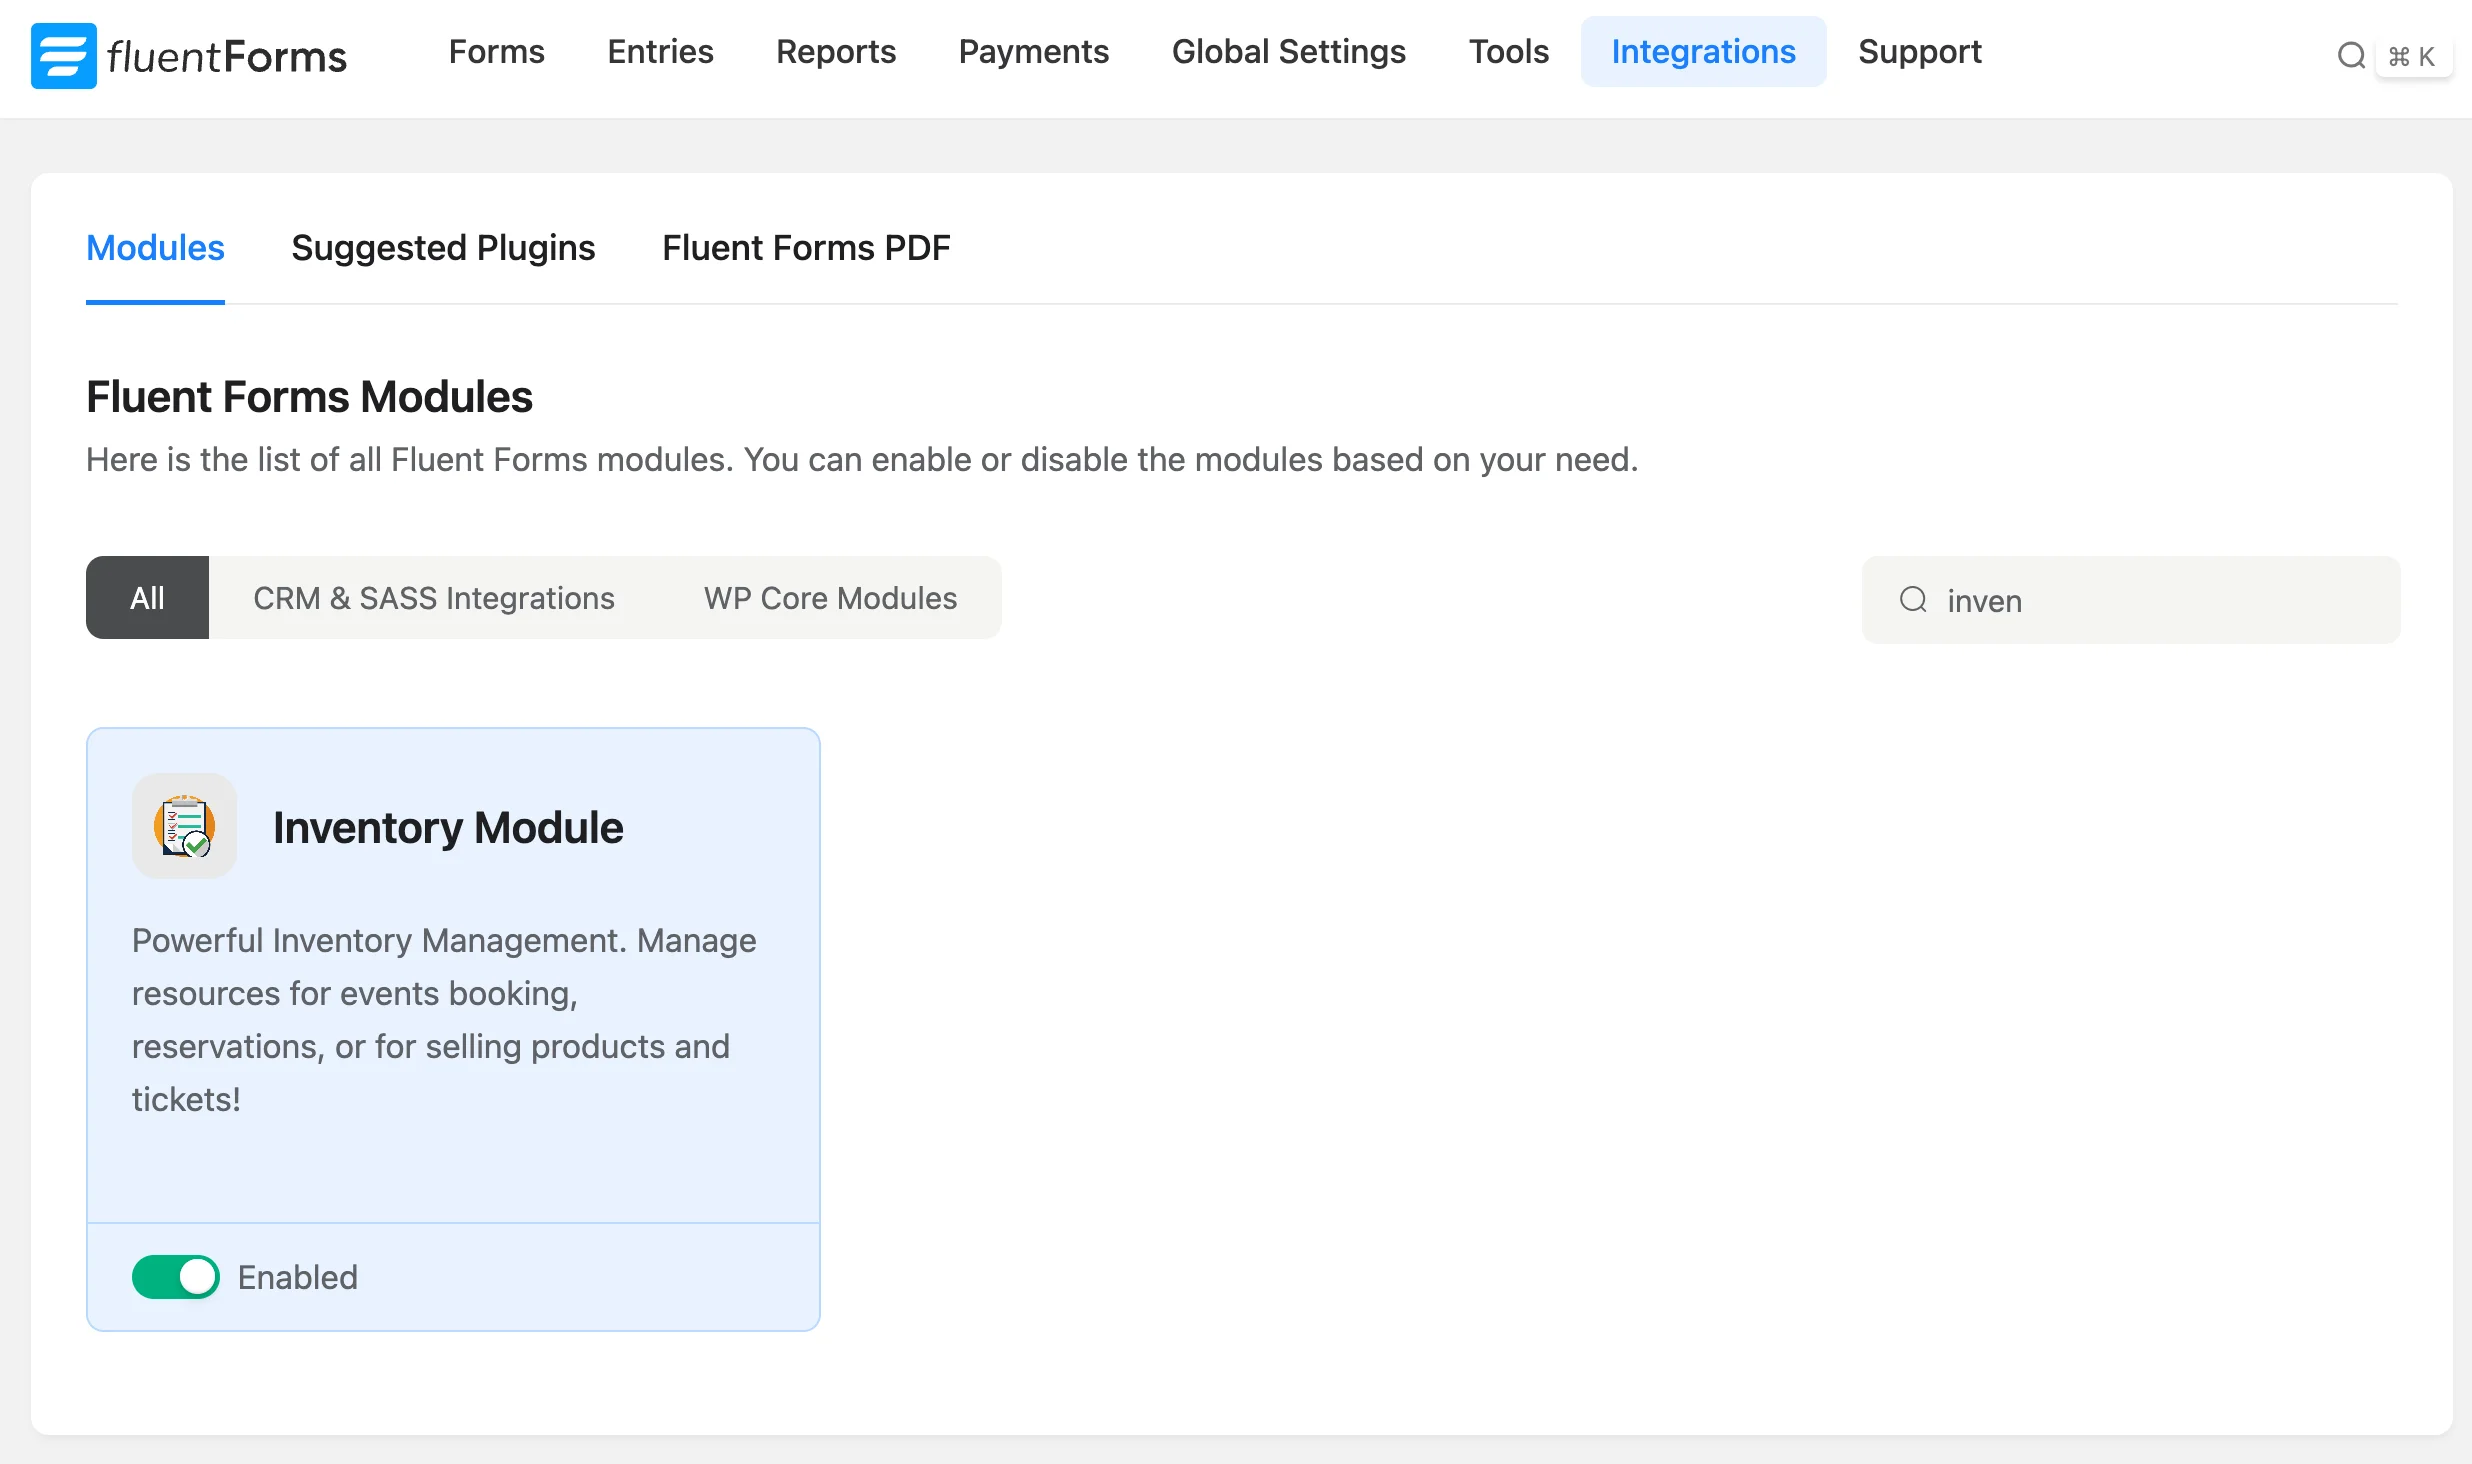Open the Payments page
2472x1464 pixels.
(1033, 52)
